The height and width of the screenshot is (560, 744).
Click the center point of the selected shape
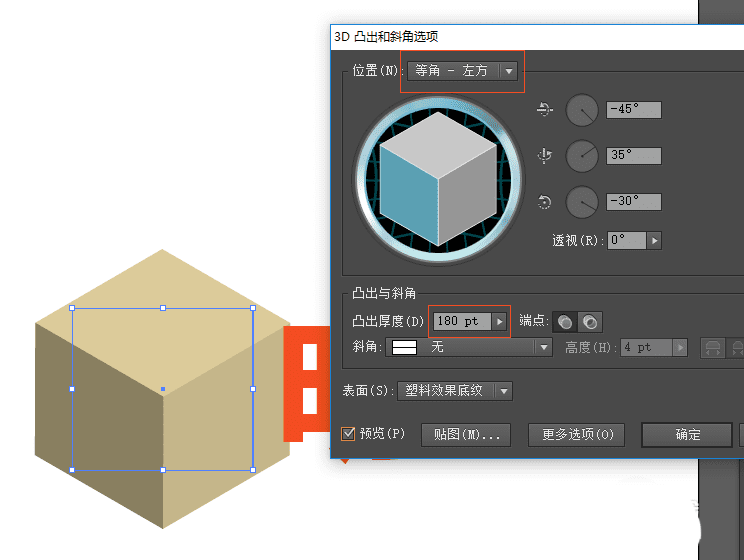(163, 389)
